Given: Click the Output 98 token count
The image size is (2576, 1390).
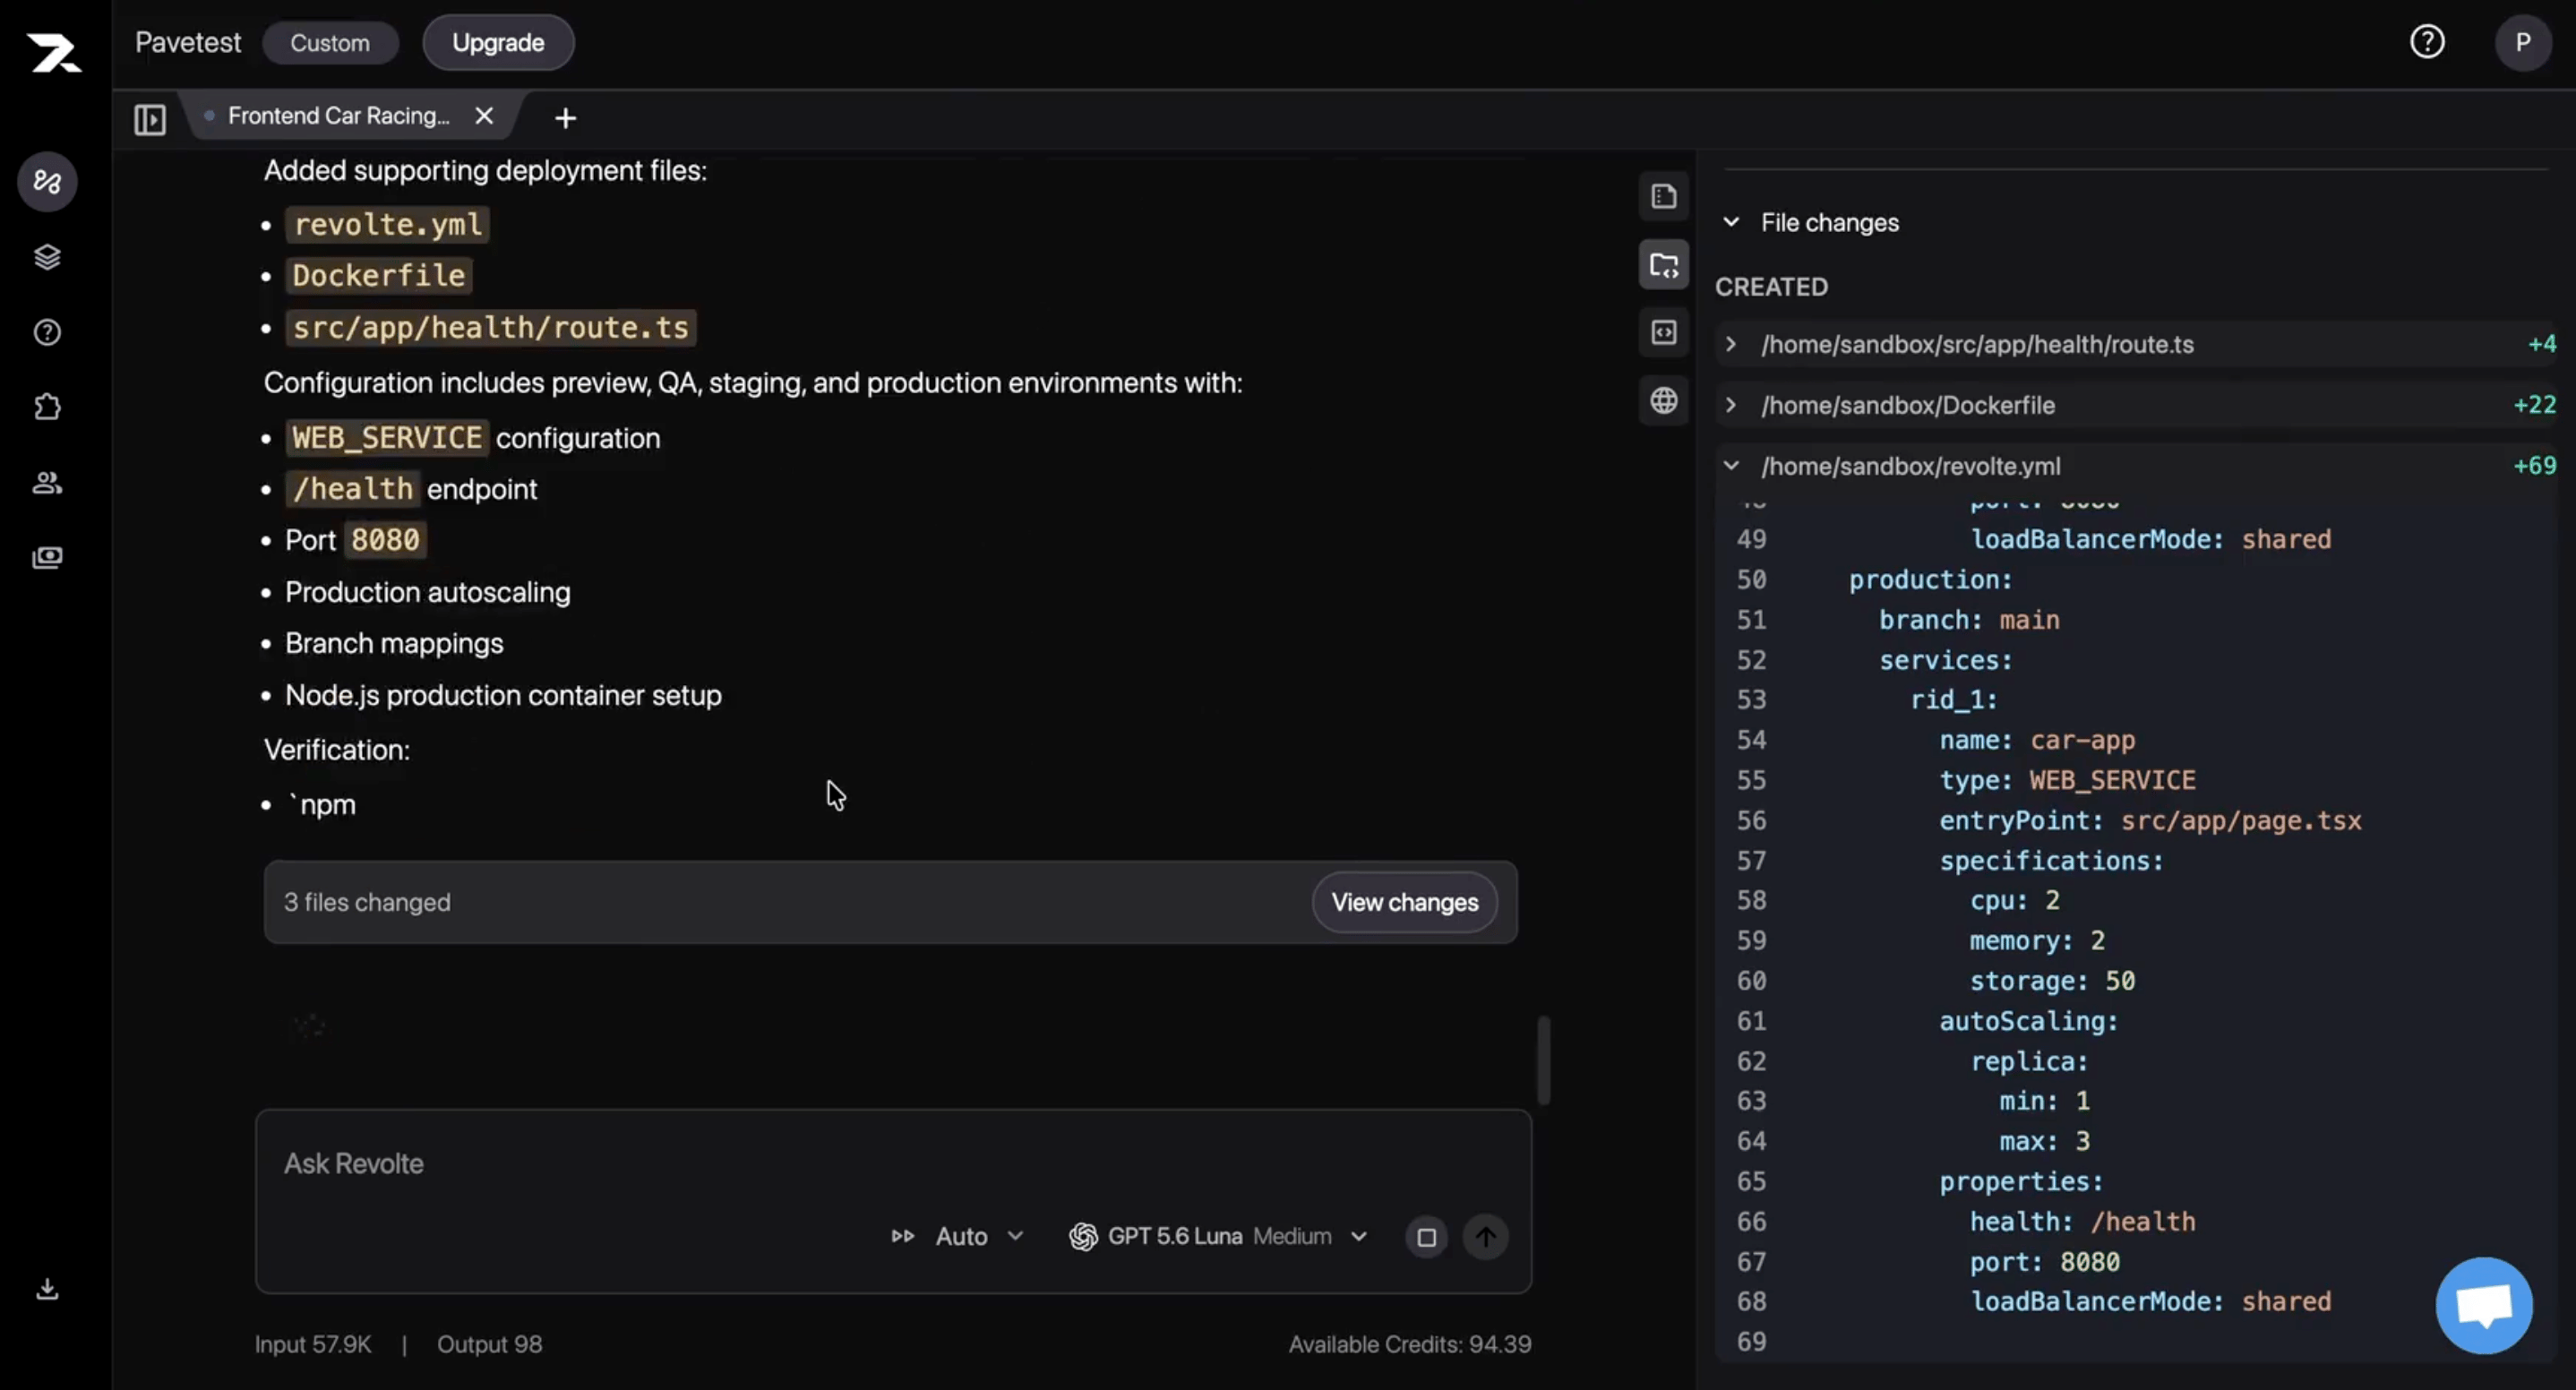Looking at the screenshot, I should pyautogui.click(x=490, y=1344).
